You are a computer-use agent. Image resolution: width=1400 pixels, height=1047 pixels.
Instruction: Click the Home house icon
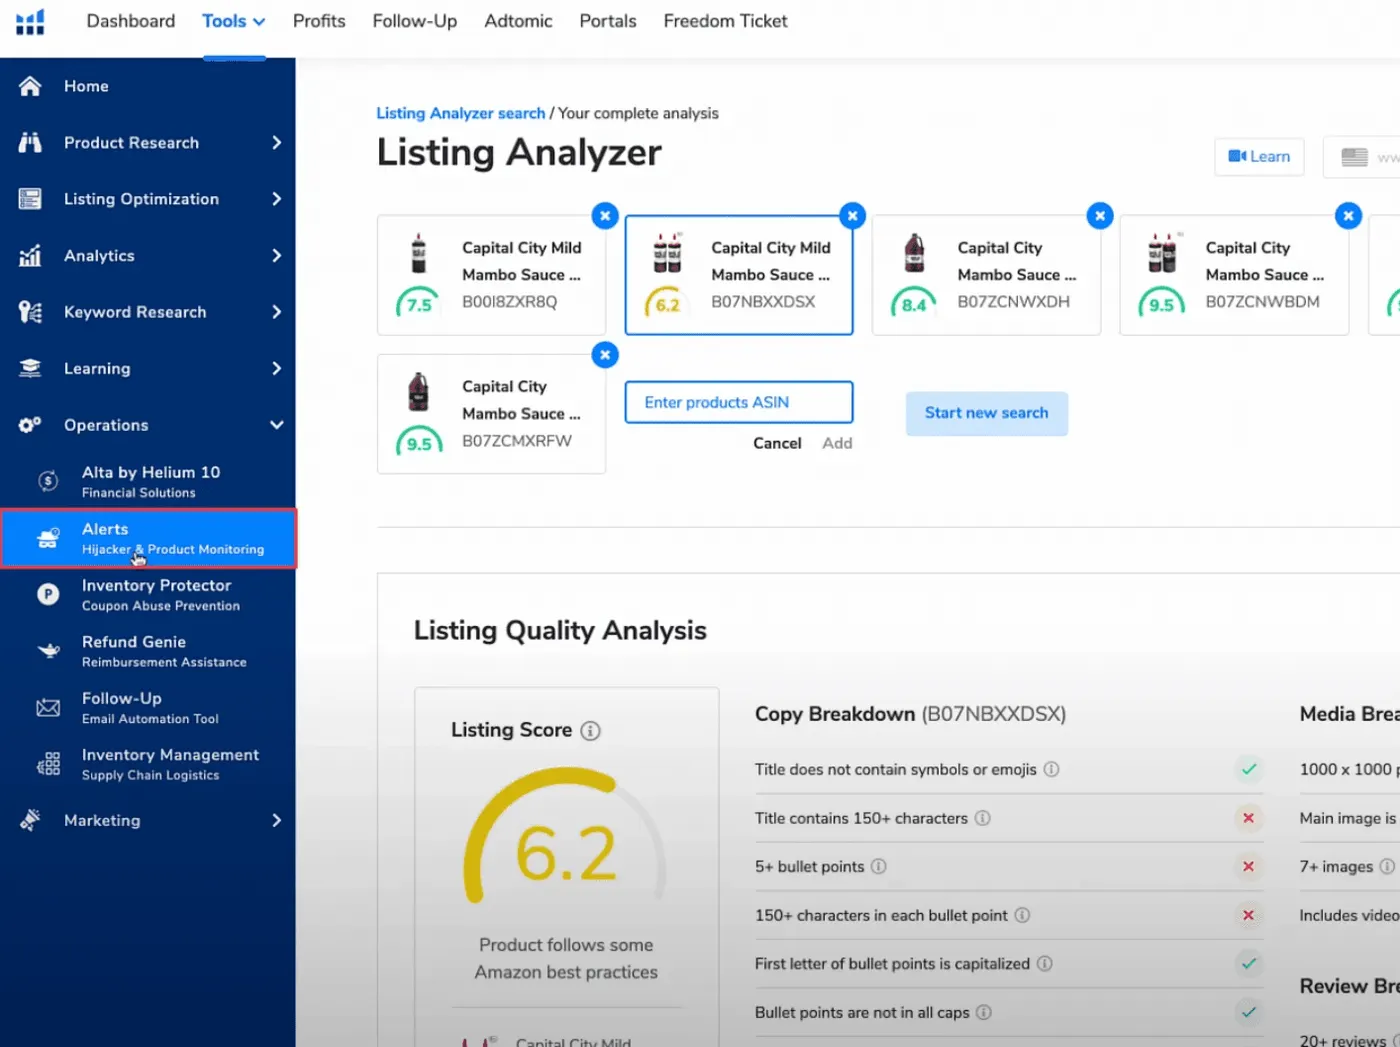30,86
